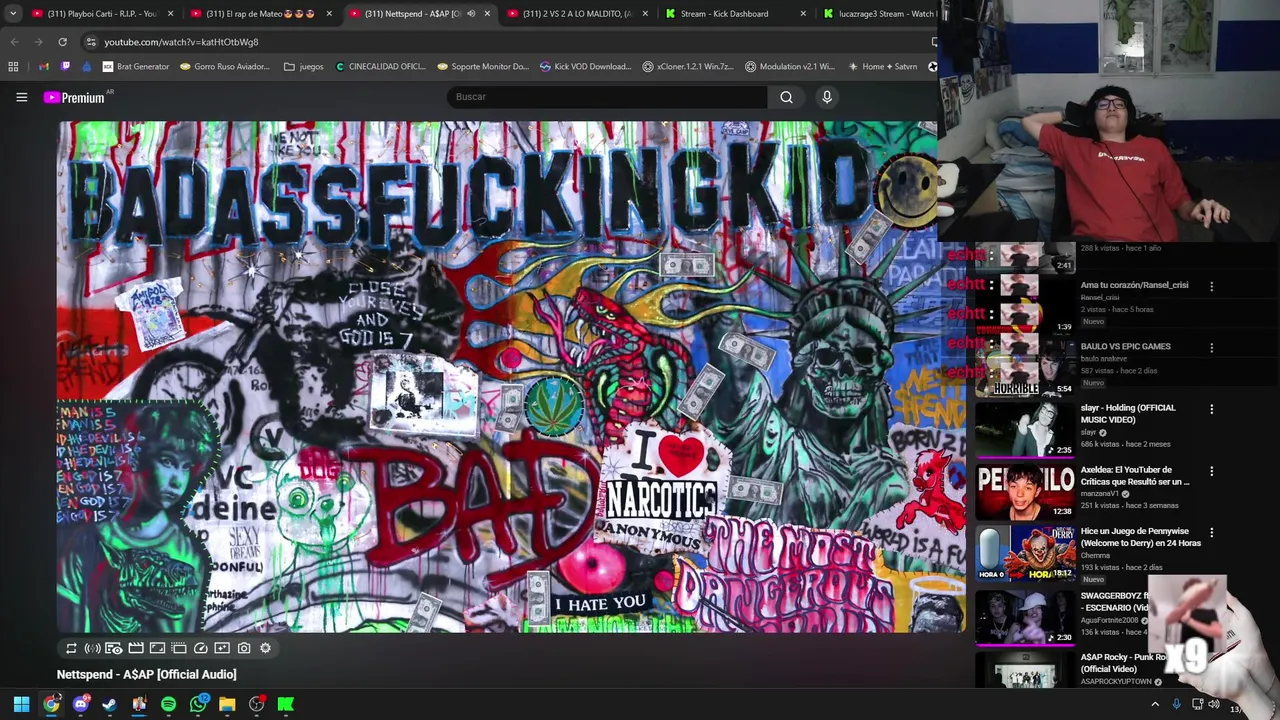Reload the page
Image resolution: width=1280 pixels, height=720 pixels.
pyautogui.click(x=62, y=42)
